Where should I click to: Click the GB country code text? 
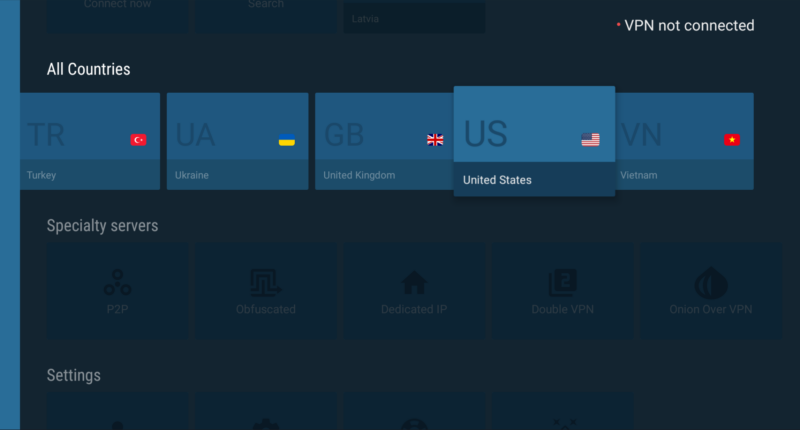344,135
